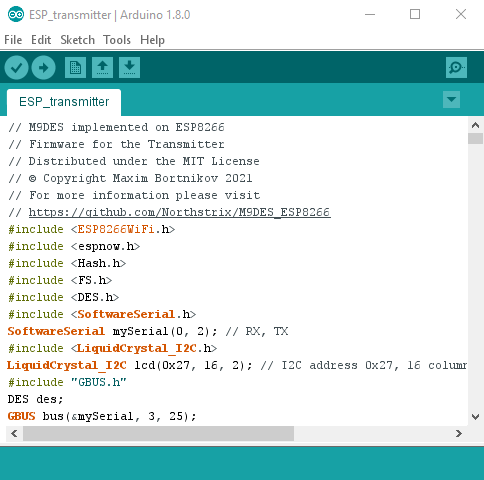The height and width of the screenshot is (480, 484).
Task: Click the vertical scrollbar down arrow
Action: pyautogui.click(x=476, y=416)
